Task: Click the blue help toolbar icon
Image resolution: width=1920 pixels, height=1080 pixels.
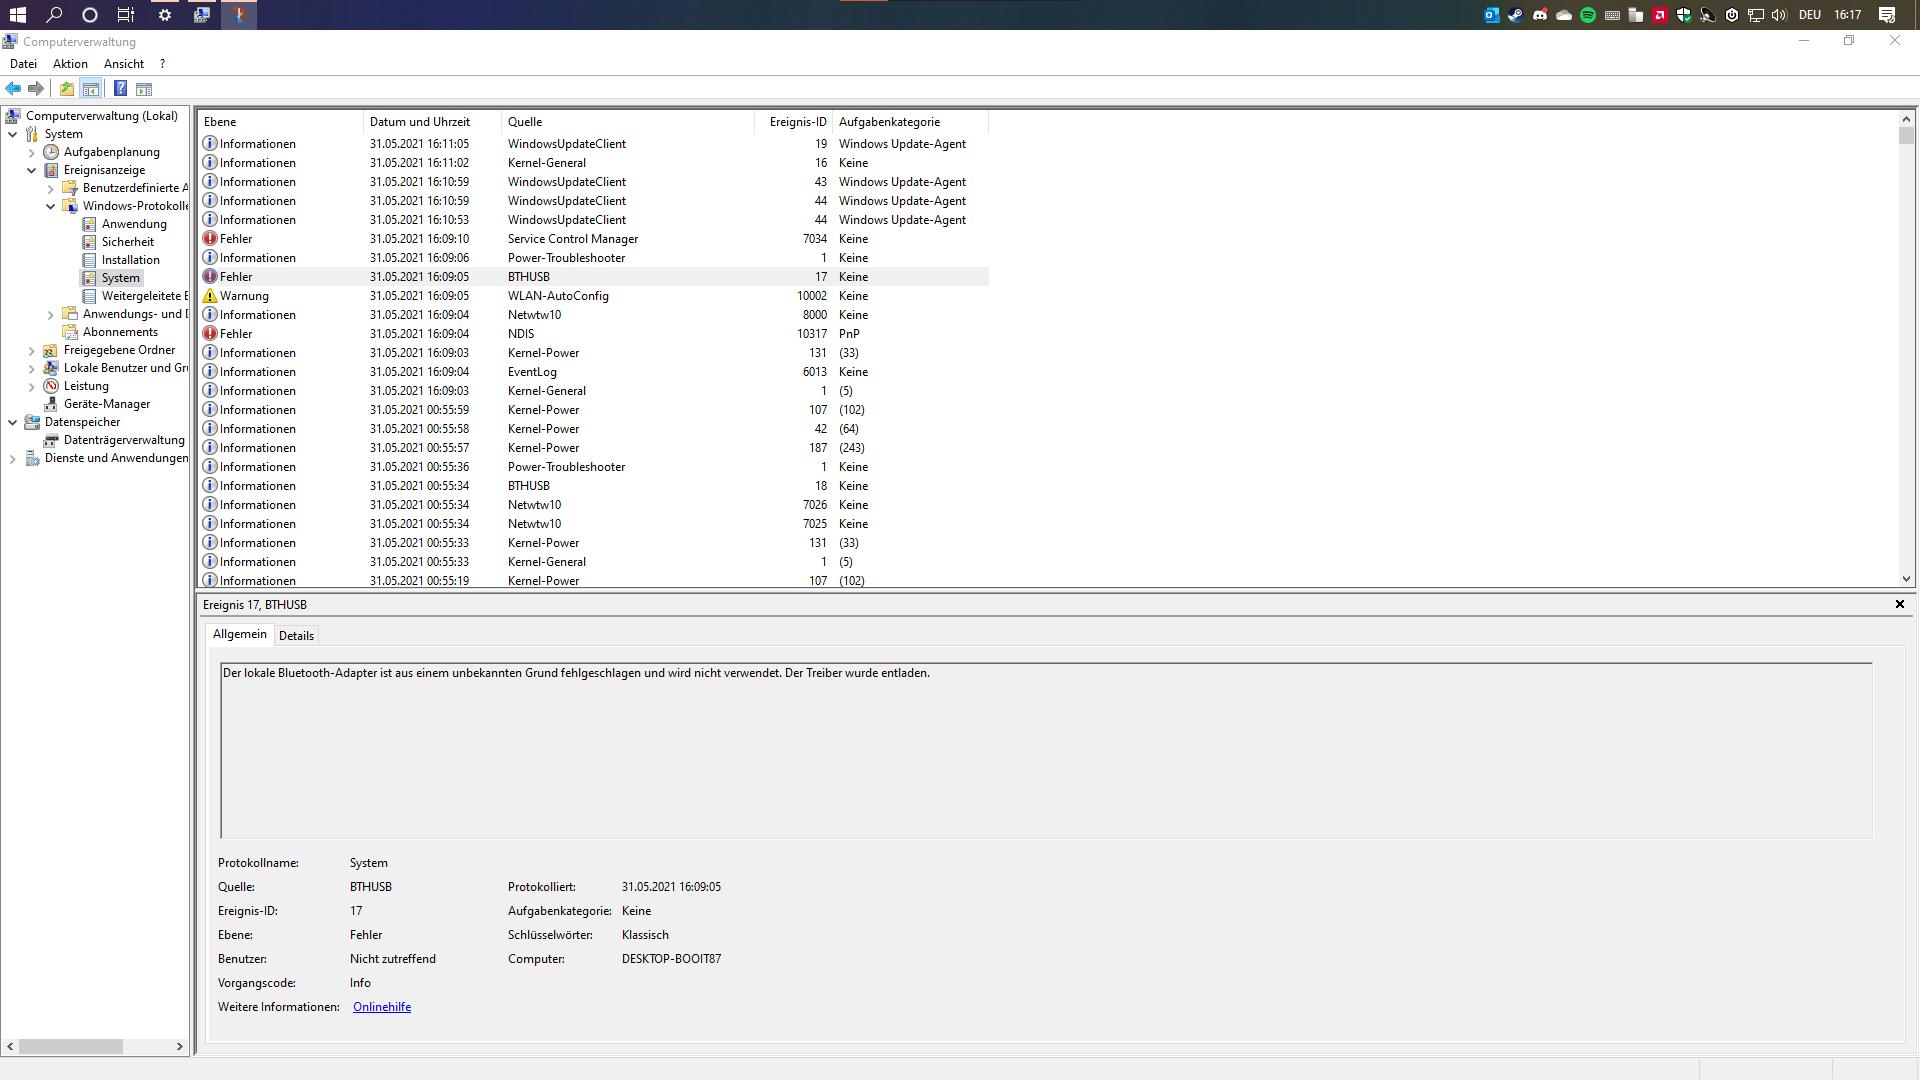Action: point(120,89)
